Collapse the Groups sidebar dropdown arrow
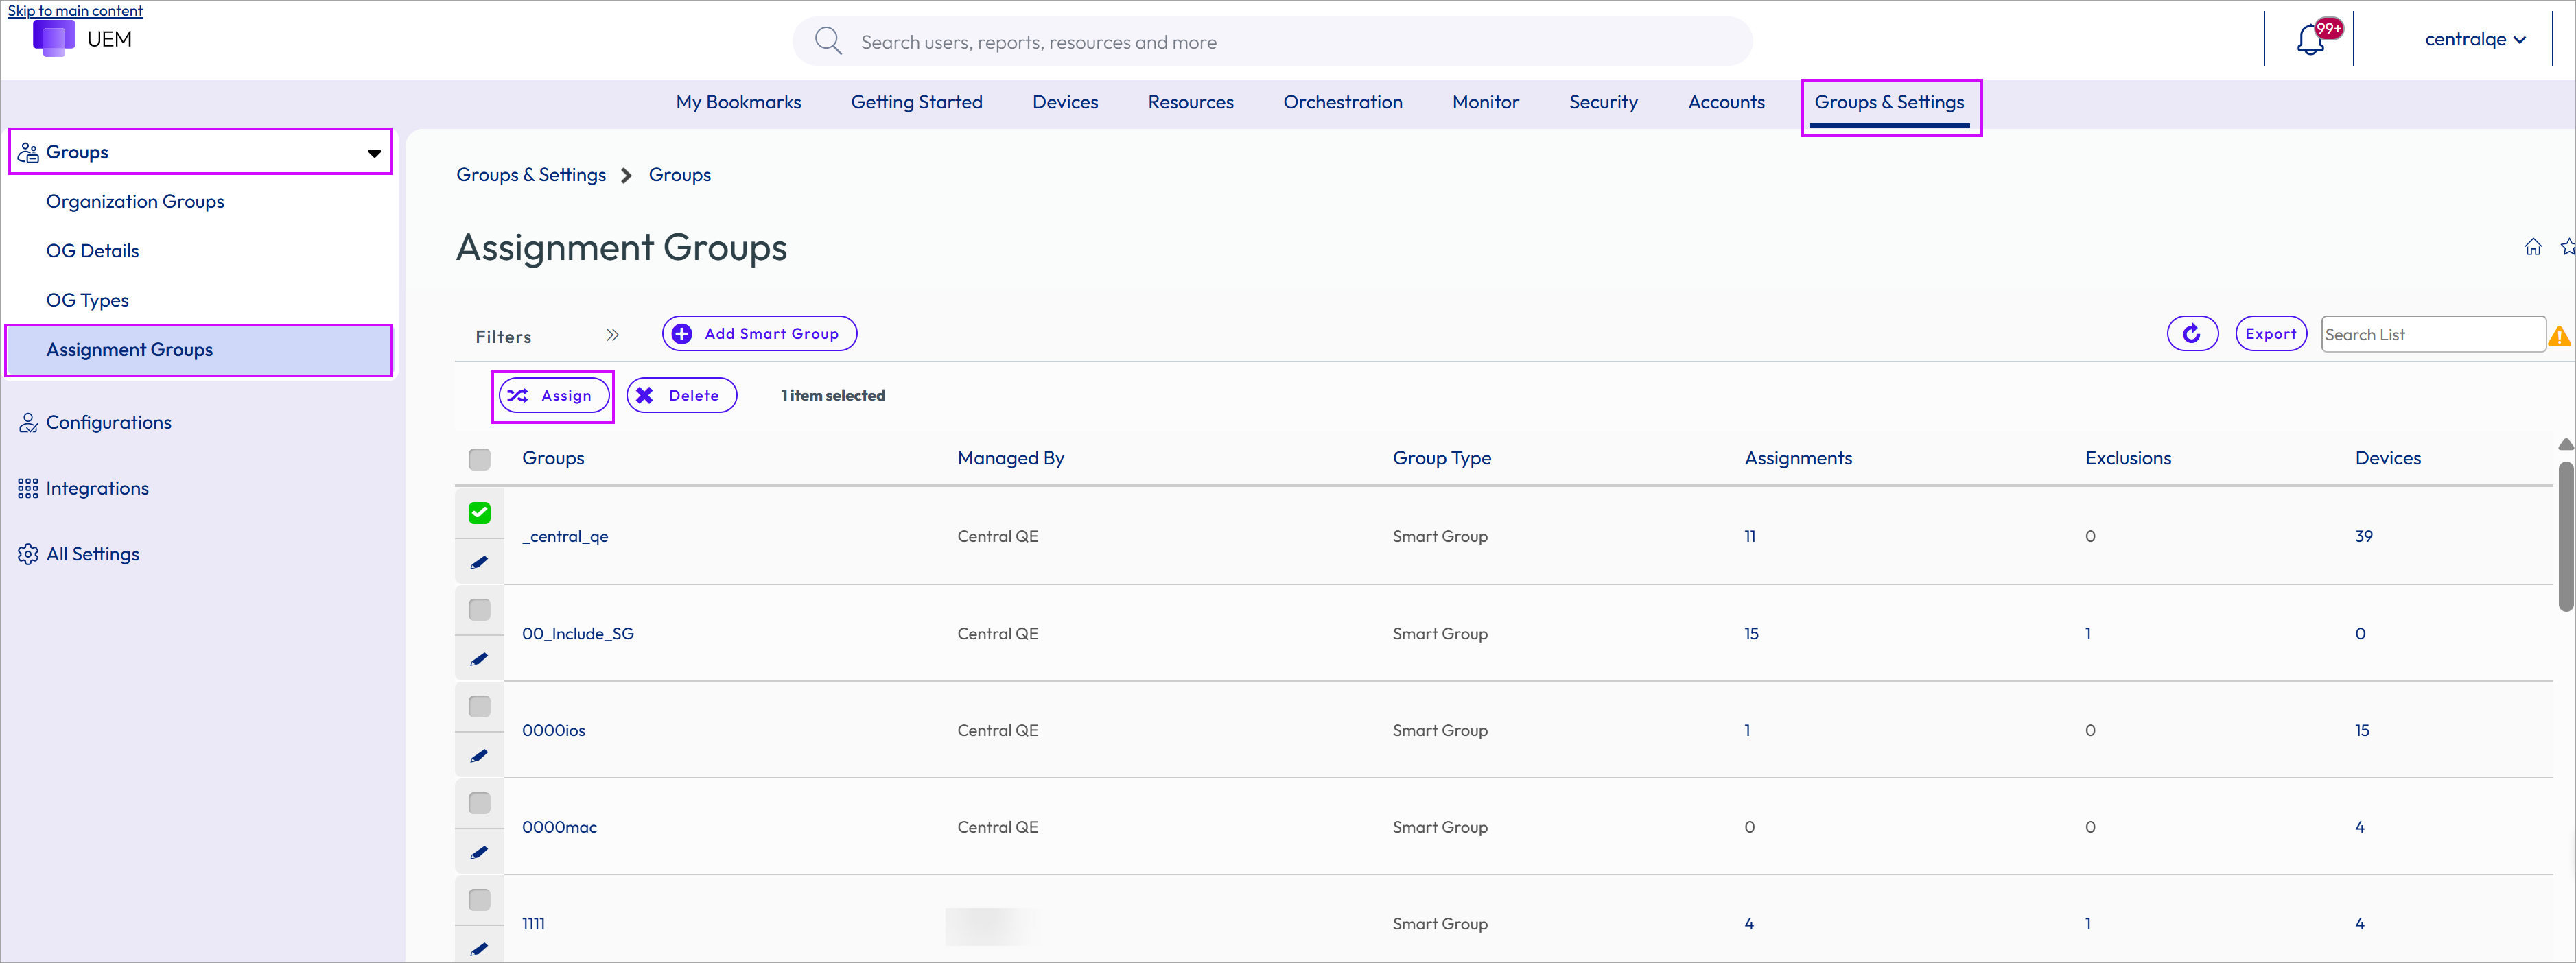This screenshot has width=2576, height=963. click(x=374, y=153)
